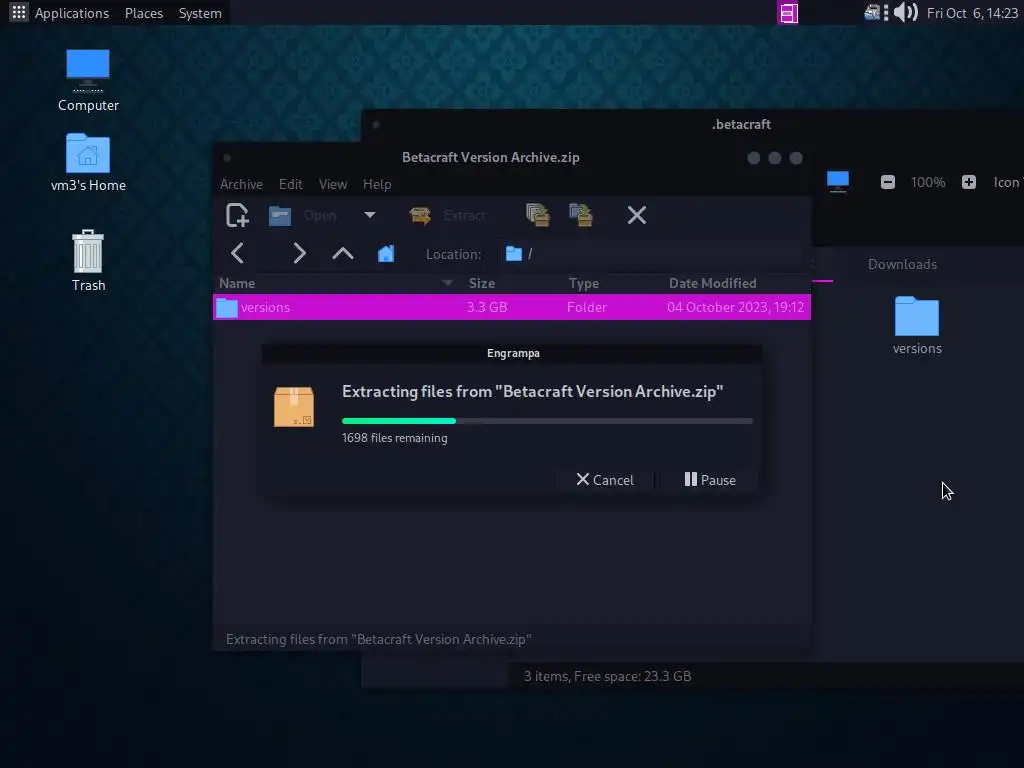Sort by the Date Modified column header

712,283
